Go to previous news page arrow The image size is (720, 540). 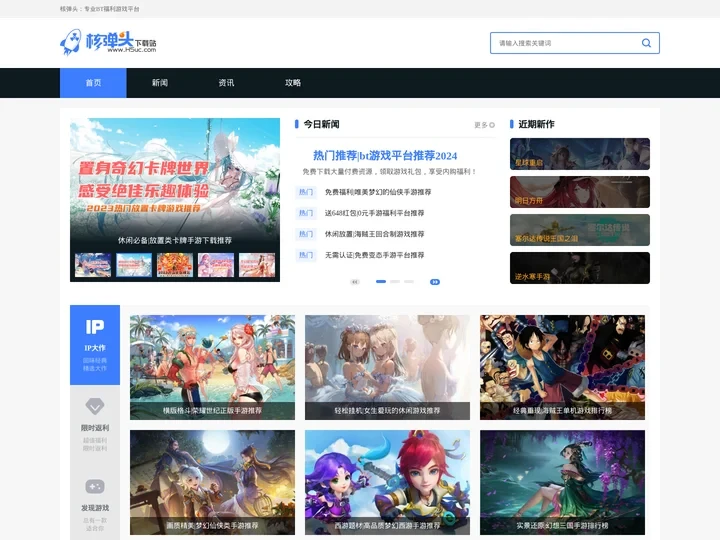(355, 282)
